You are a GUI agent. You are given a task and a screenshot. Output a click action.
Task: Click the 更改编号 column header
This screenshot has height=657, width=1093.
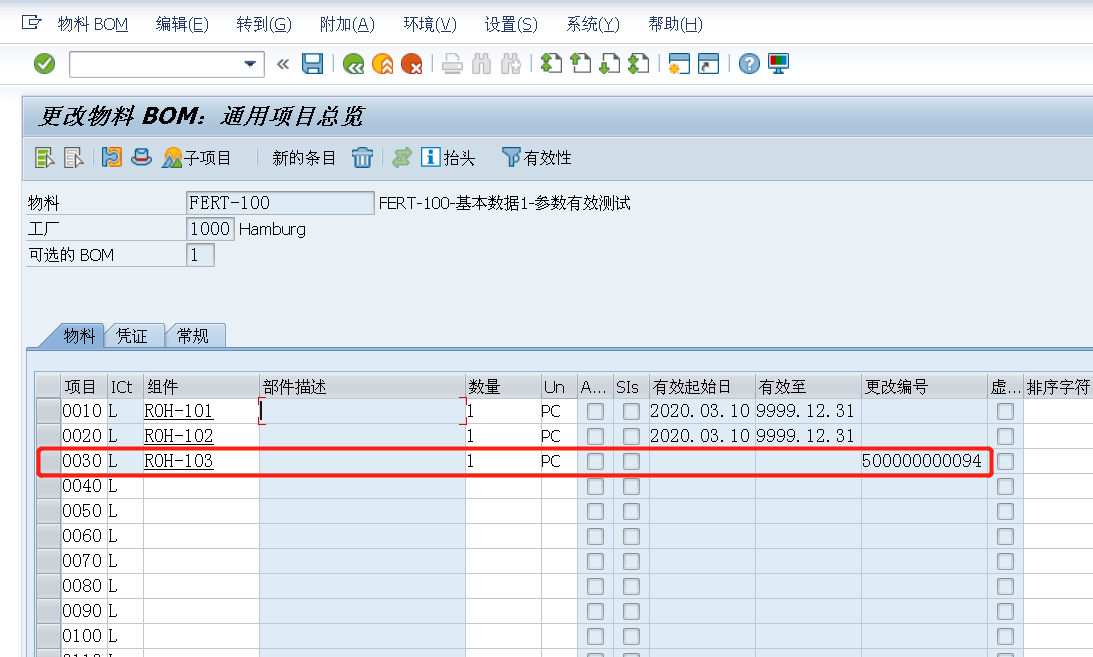(924, 386)
